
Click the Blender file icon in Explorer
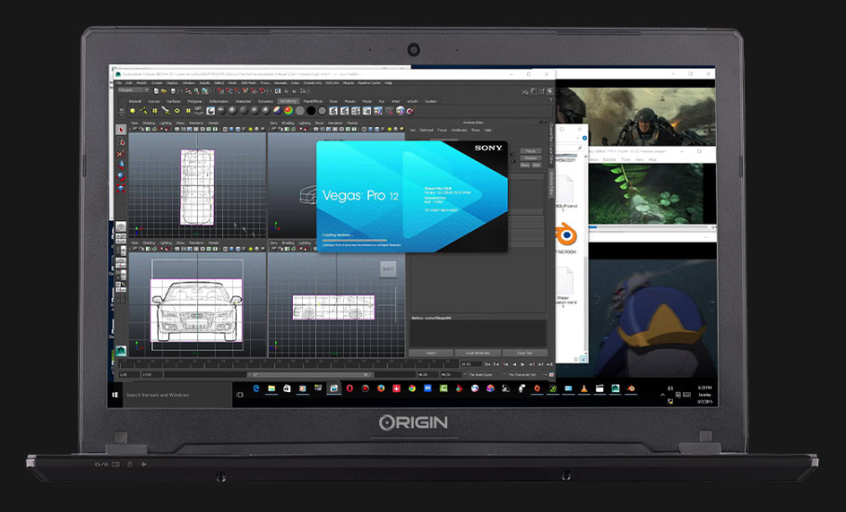coord(566,237)
